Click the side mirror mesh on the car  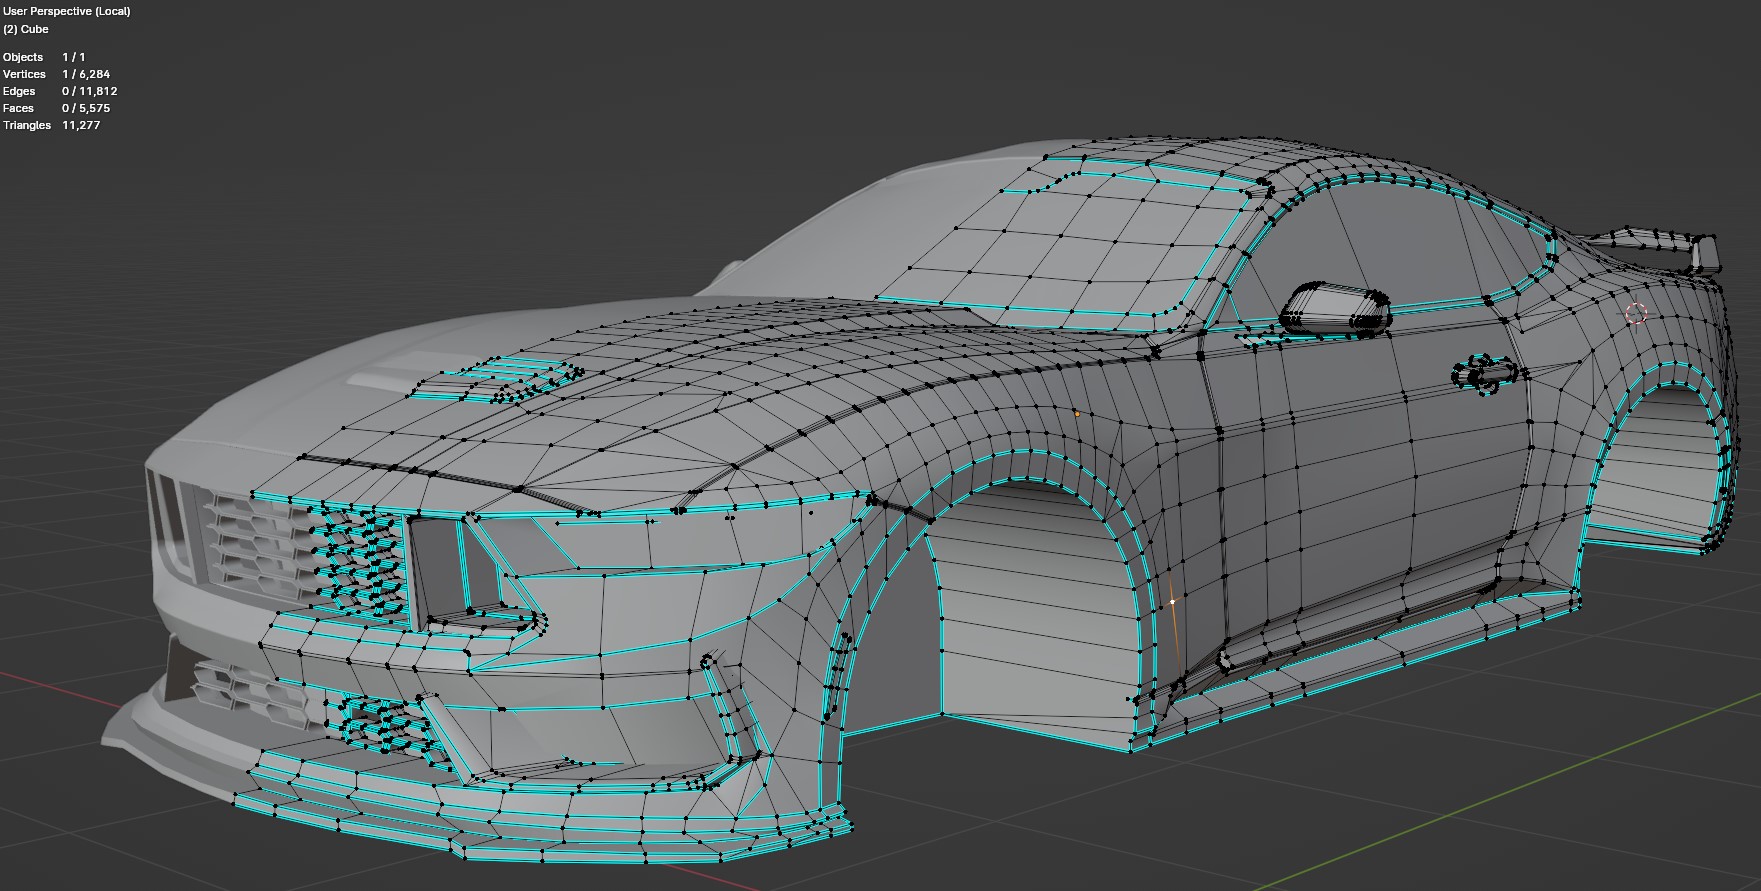coord(1336,308)
